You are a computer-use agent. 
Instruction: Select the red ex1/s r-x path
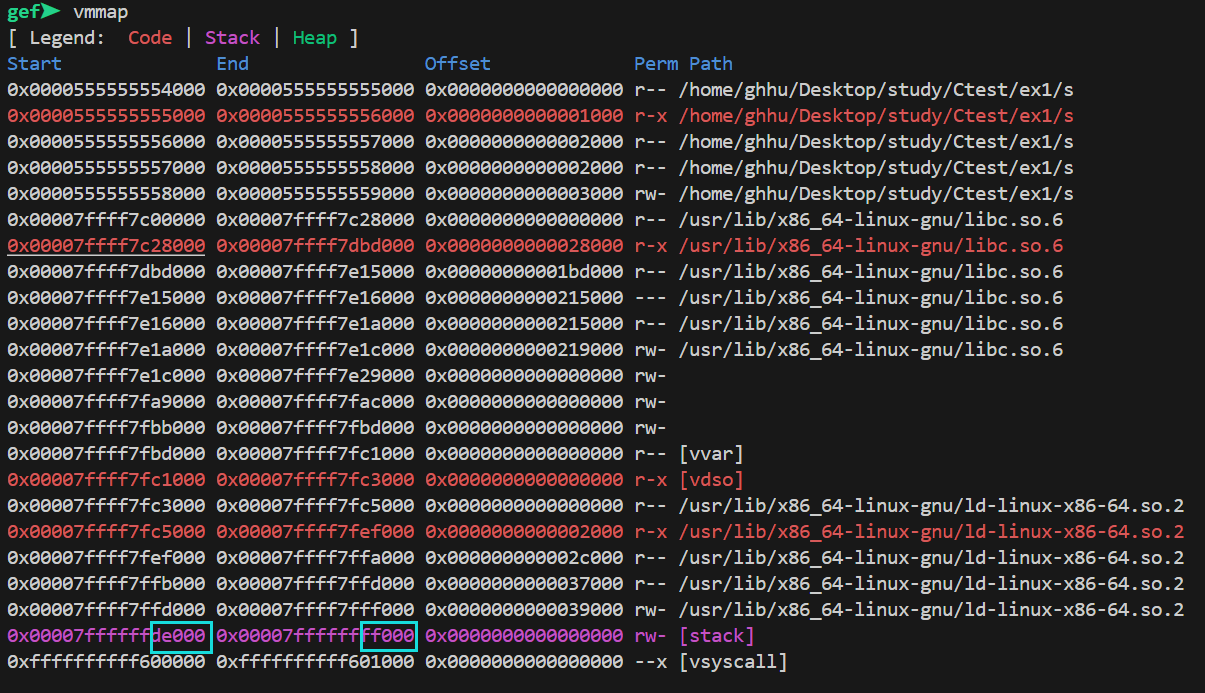click(876, 116)
